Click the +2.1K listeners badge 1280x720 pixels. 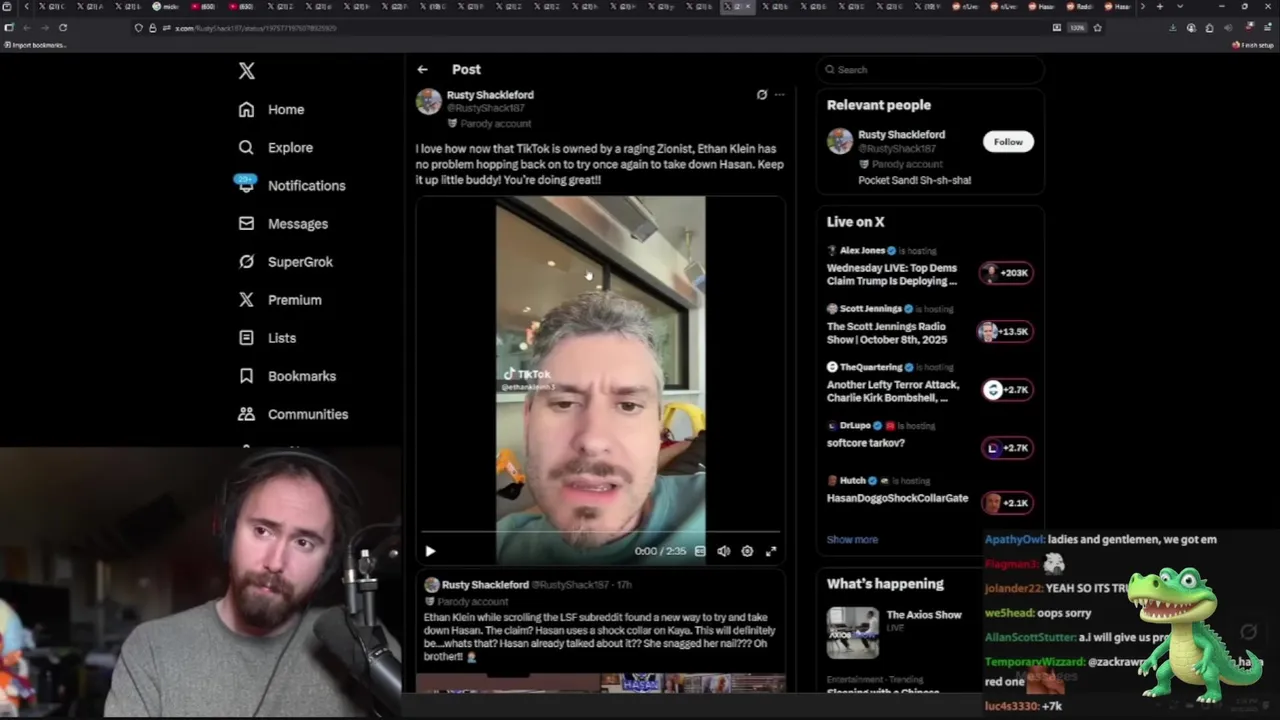[1006, 503]
